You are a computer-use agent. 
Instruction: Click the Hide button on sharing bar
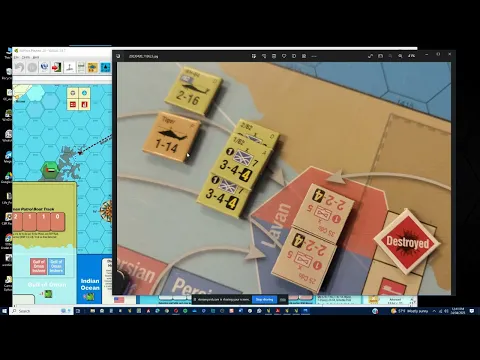click(283, 299)
